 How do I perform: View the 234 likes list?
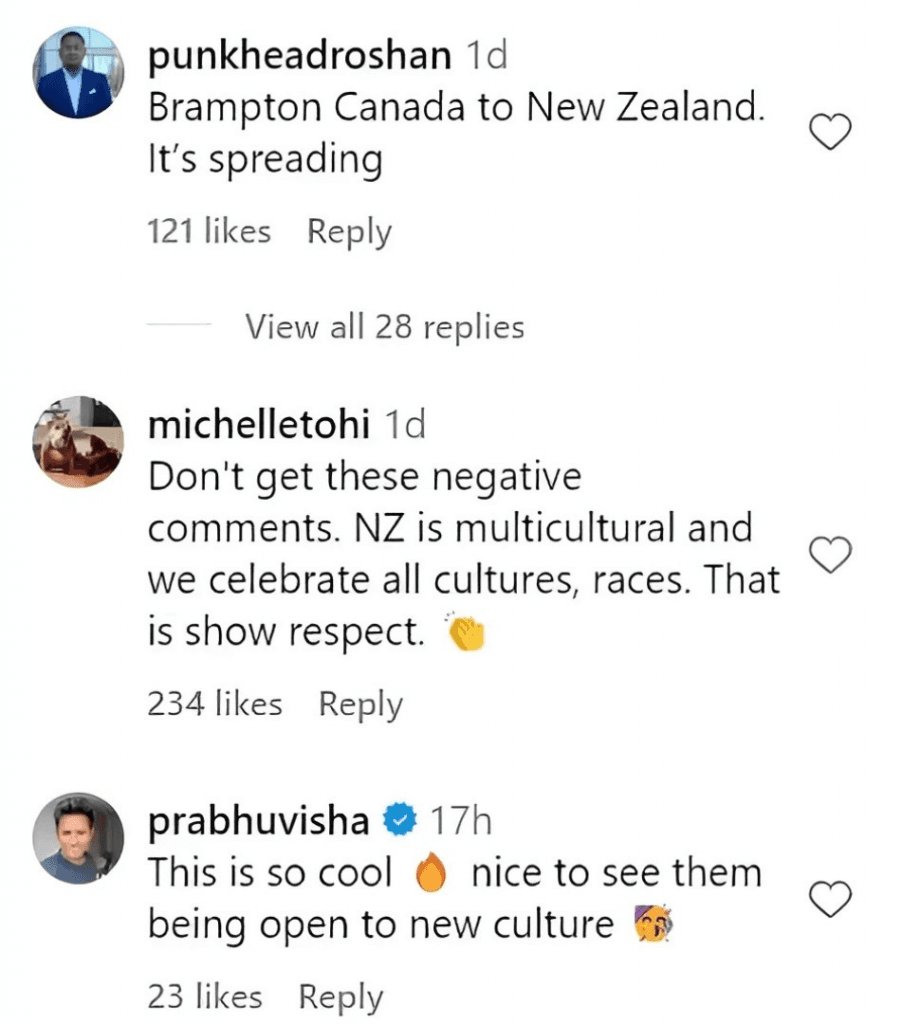[215, 704]
